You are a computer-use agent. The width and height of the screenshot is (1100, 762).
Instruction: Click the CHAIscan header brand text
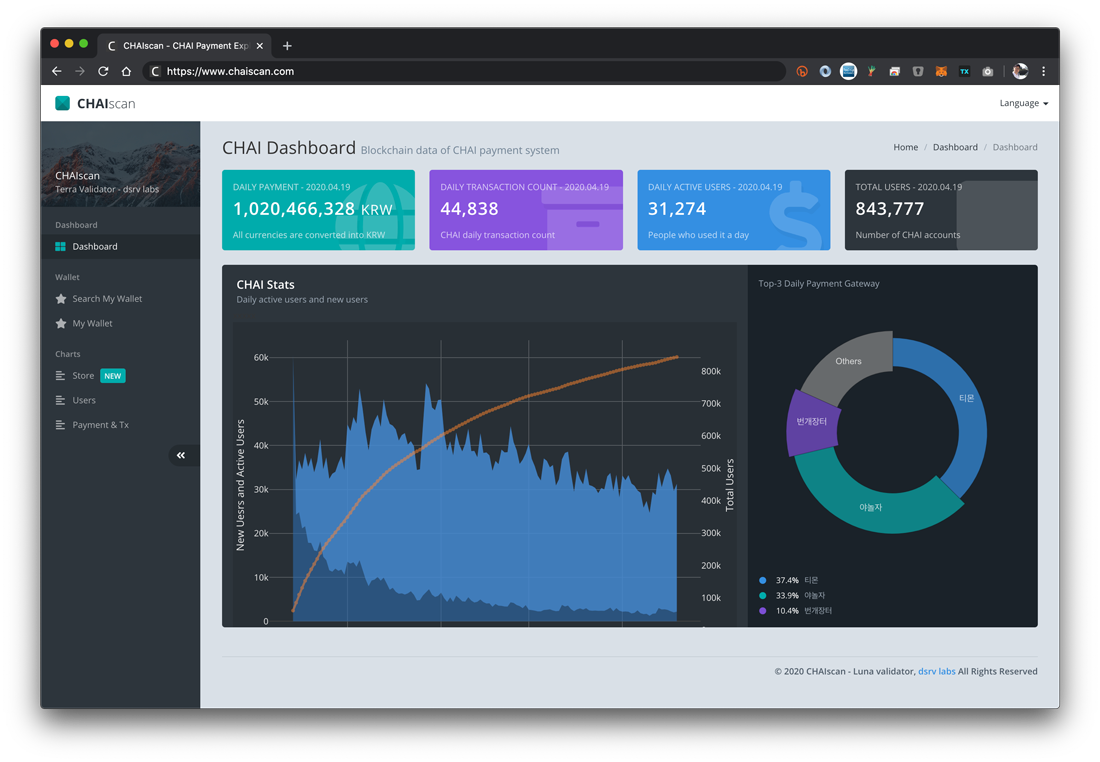coord(106,103)
